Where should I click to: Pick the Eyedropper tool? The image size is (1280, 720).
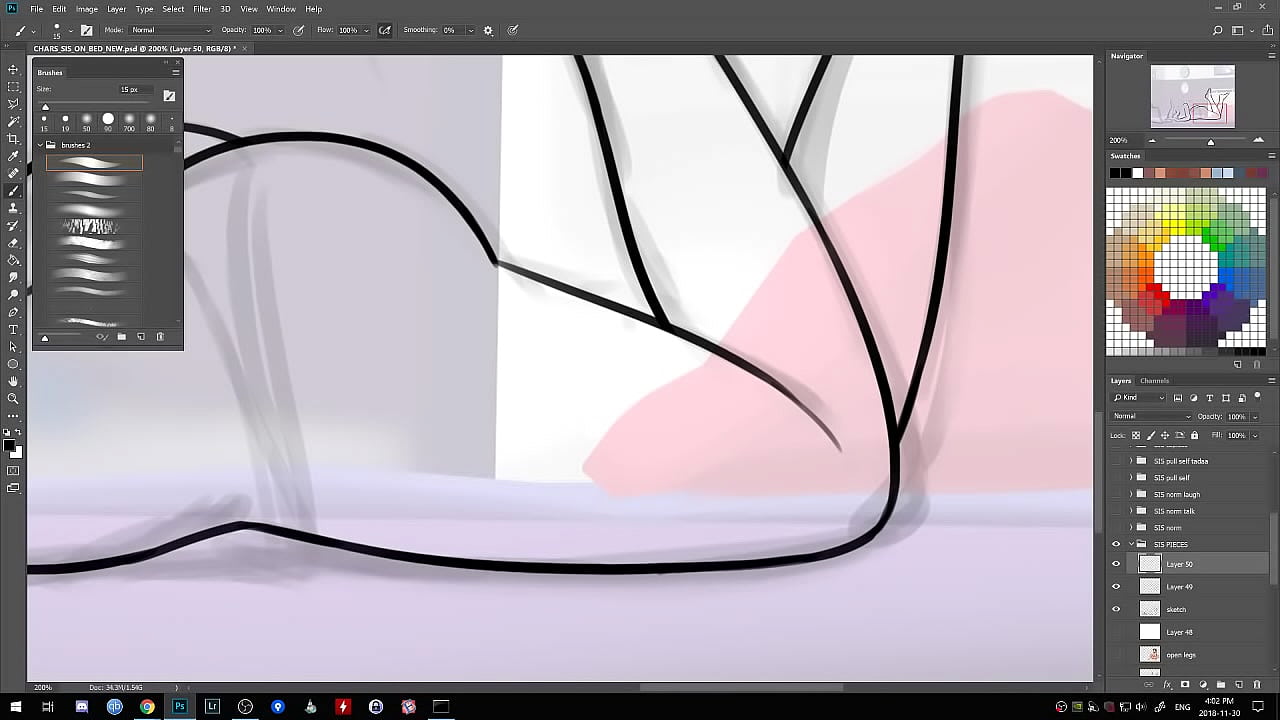click(x=14, y=156)
